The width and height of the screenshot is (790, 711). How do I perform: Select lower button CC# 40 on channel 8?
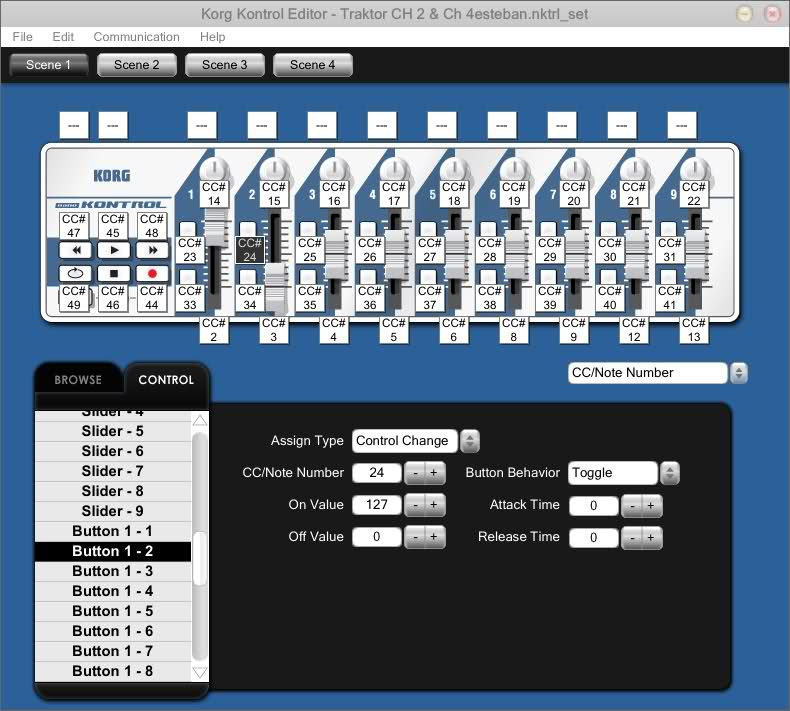610,298
